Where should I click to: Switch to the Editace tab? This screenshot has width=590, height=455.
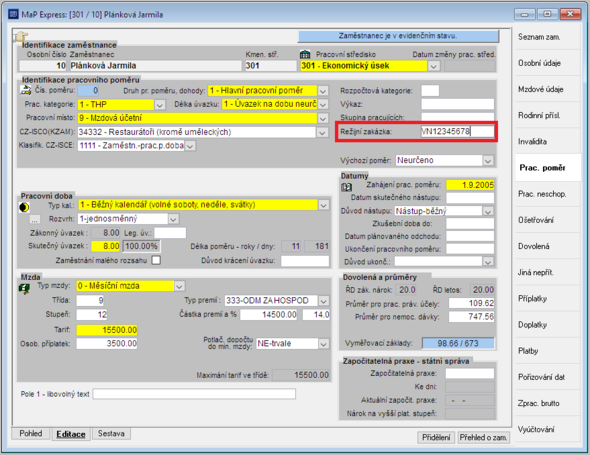coord(71,434)
